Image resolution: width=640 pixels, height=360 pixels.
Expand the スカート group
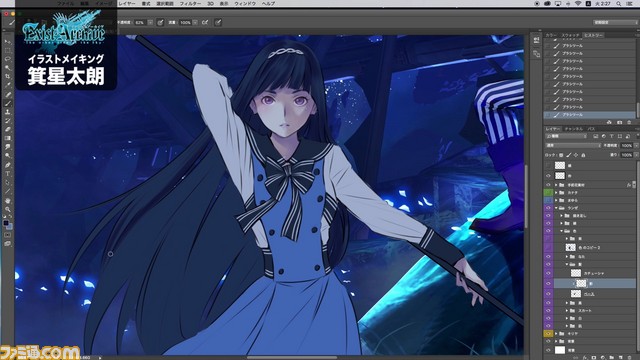tap(567, 311)
